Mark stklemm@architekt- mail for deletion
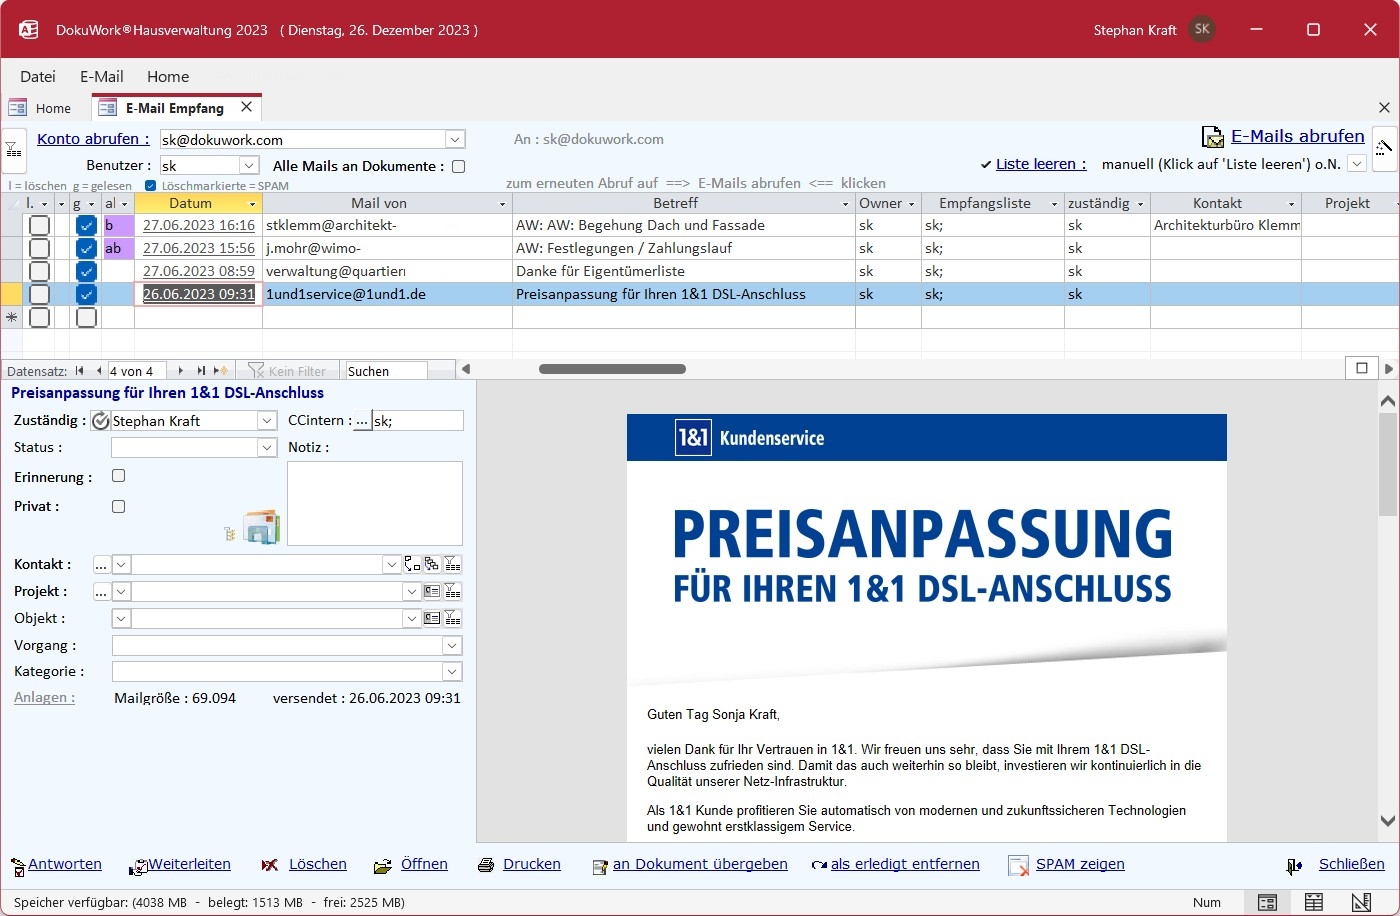This screenshot has height=916, width=1400. (x=39, y=225)
